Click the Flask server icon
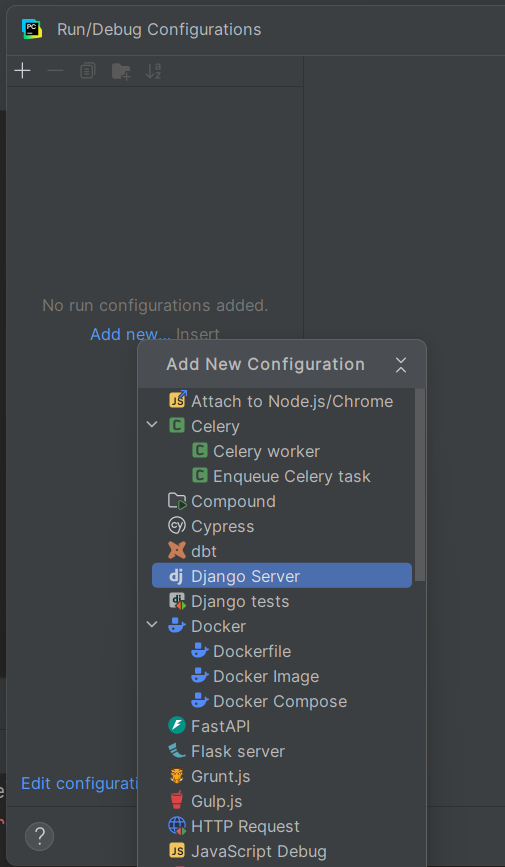 [x=176, y=751]
